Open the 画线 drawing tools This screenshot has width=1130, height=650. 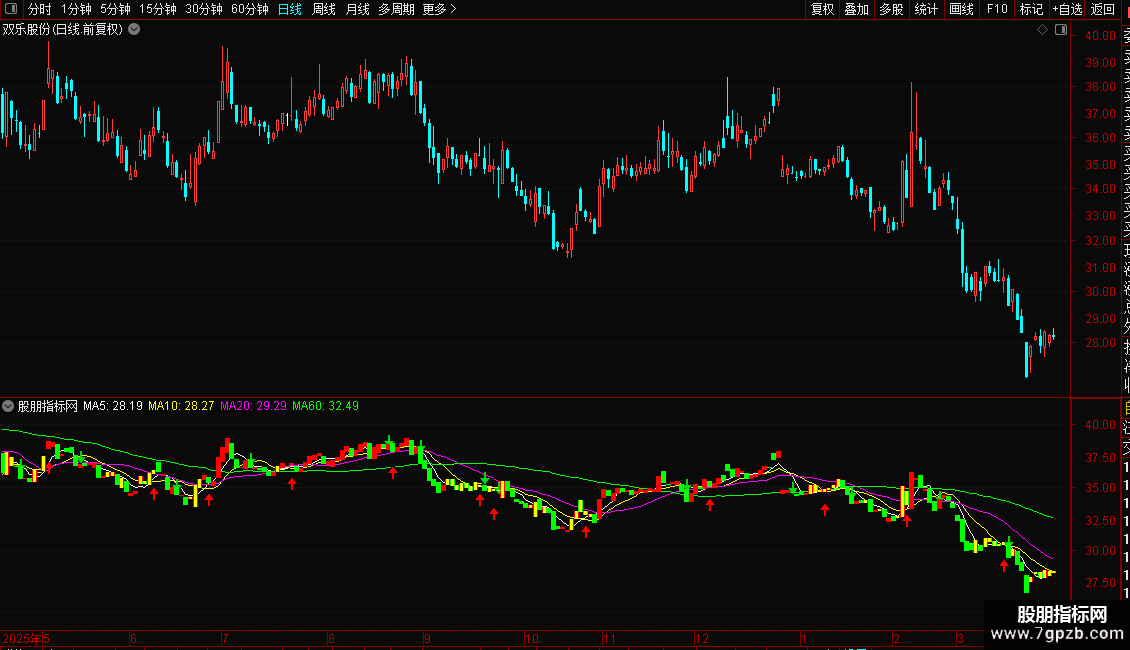(x=961, y=9)
